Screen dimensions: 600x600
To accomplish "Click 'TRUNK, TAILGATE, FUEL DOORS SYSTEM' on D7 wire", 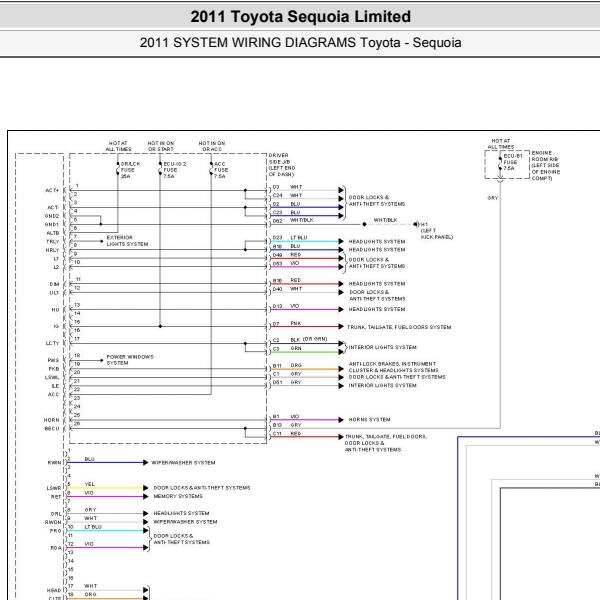I will [x=399, y=327].
